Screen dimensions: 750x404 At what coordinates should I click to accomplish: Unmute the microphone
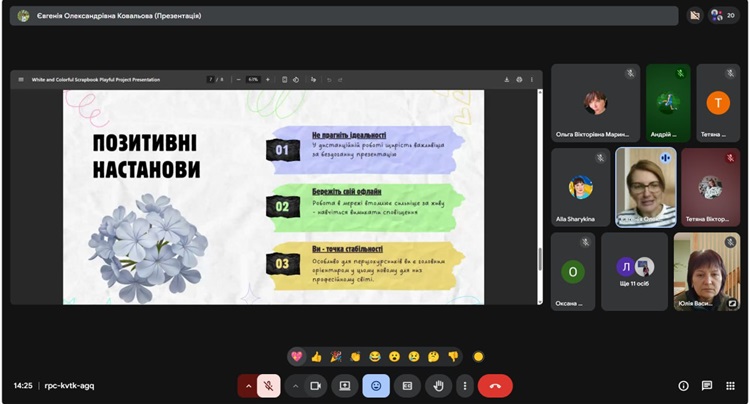coord(268,385)
